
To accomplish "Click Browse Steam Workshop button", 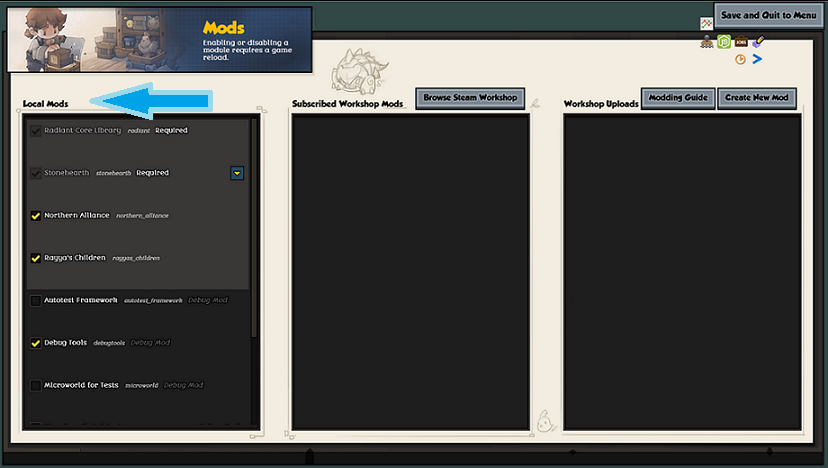I will (x=470, y=98).
